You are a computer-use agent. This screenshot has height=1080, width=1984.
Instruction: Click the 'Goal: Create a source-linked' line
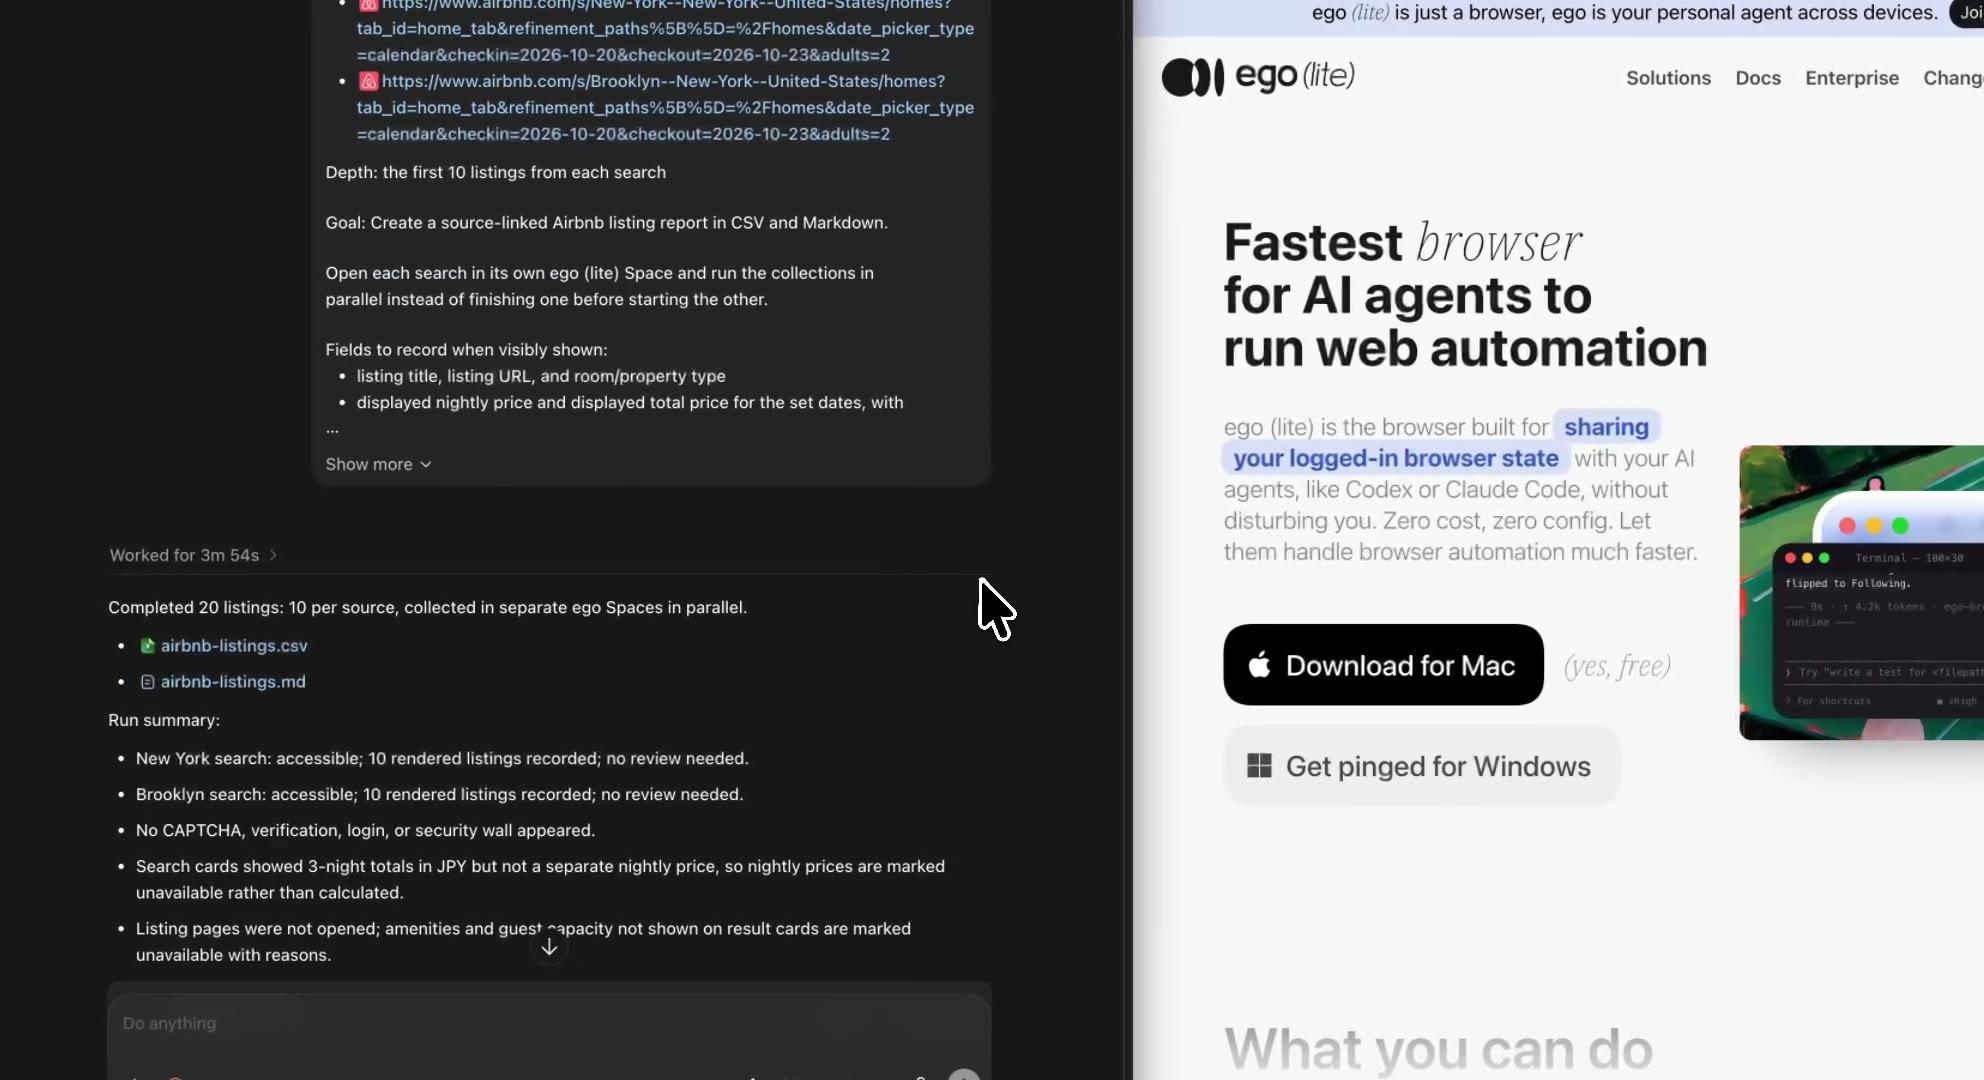[x=607, y=222]
